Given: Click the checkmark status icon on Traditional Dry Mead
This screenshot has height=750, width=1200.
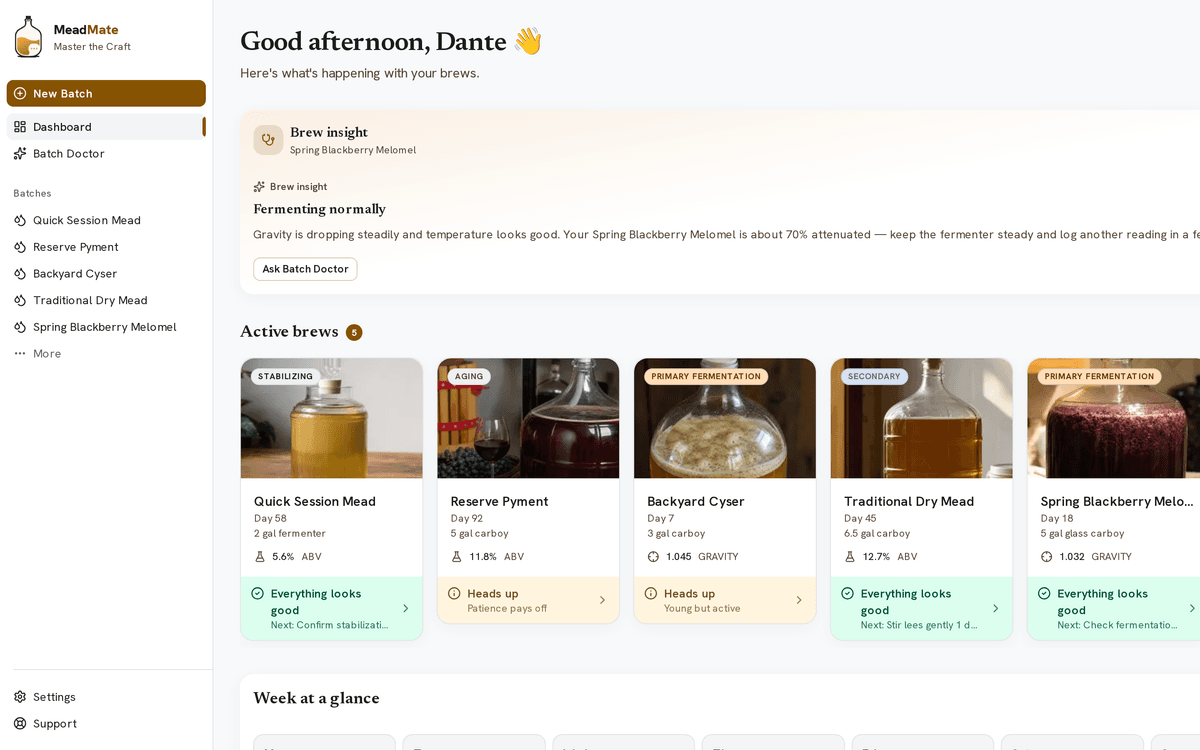Looking at the screenshot, I should coord(848,593).
